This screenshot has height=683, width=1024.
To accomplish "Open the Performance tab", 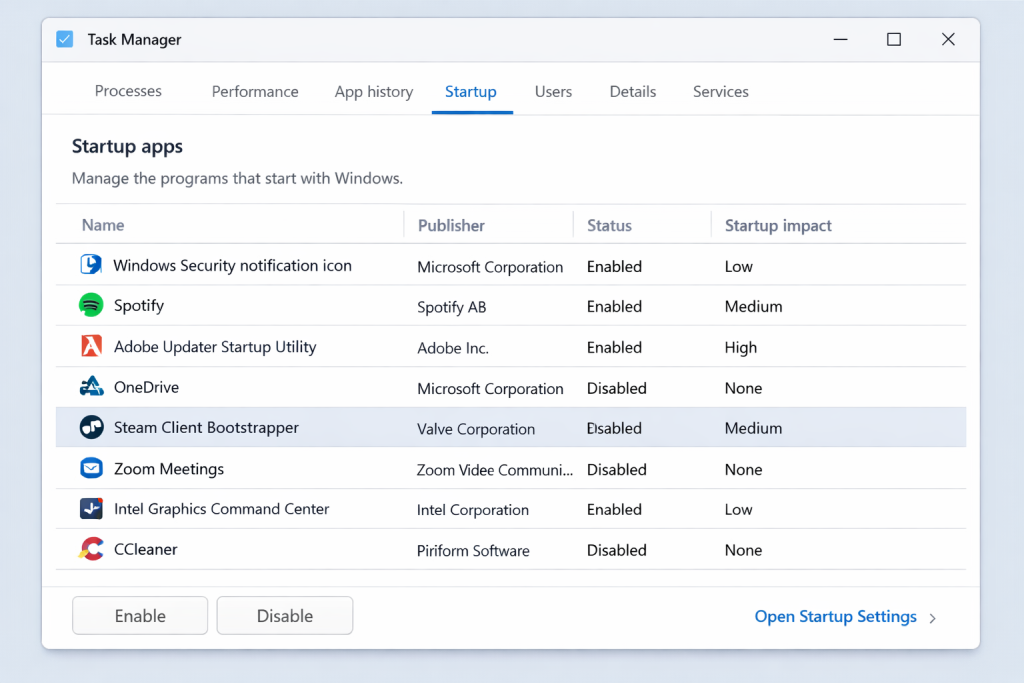I will coord(255,91).
